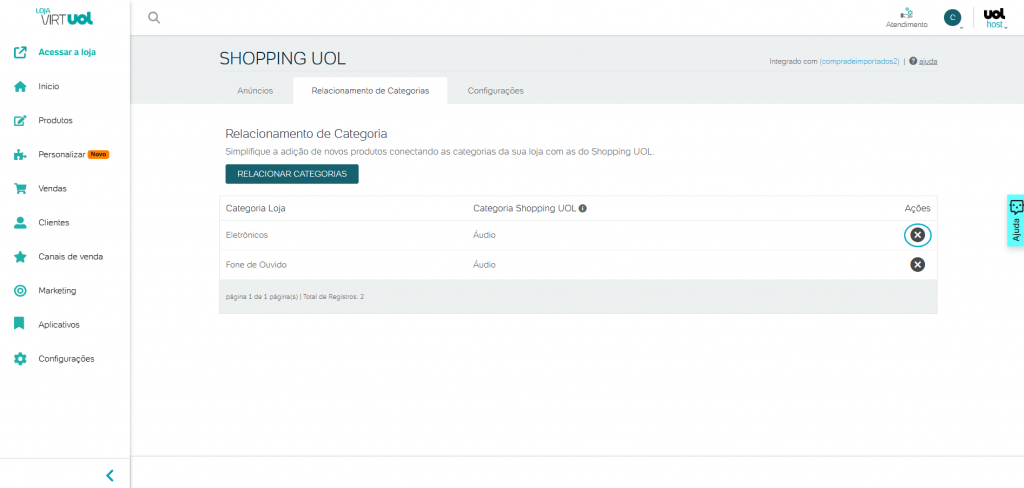Image resolution: width=1024 pixels, height=488 pixels.
Task: Open Marketing in the sidebar
Action: pyautogui.click(x=57, y=291)
